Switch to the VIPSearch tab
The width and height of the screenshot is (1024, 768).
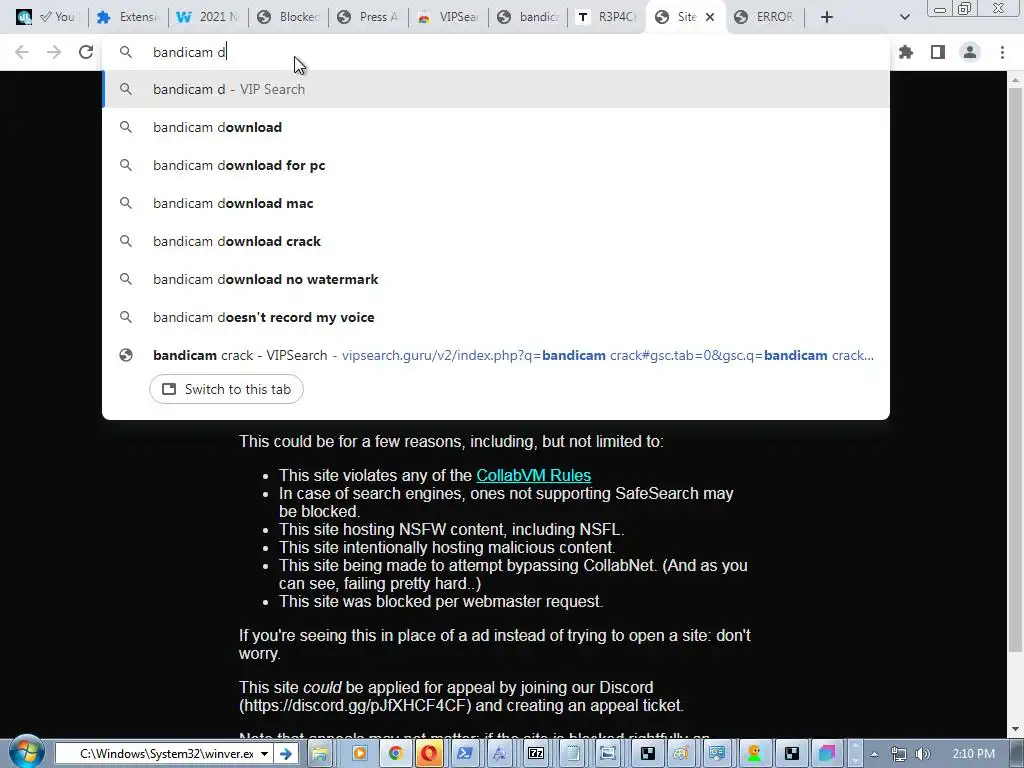click(x=448, y=17)
